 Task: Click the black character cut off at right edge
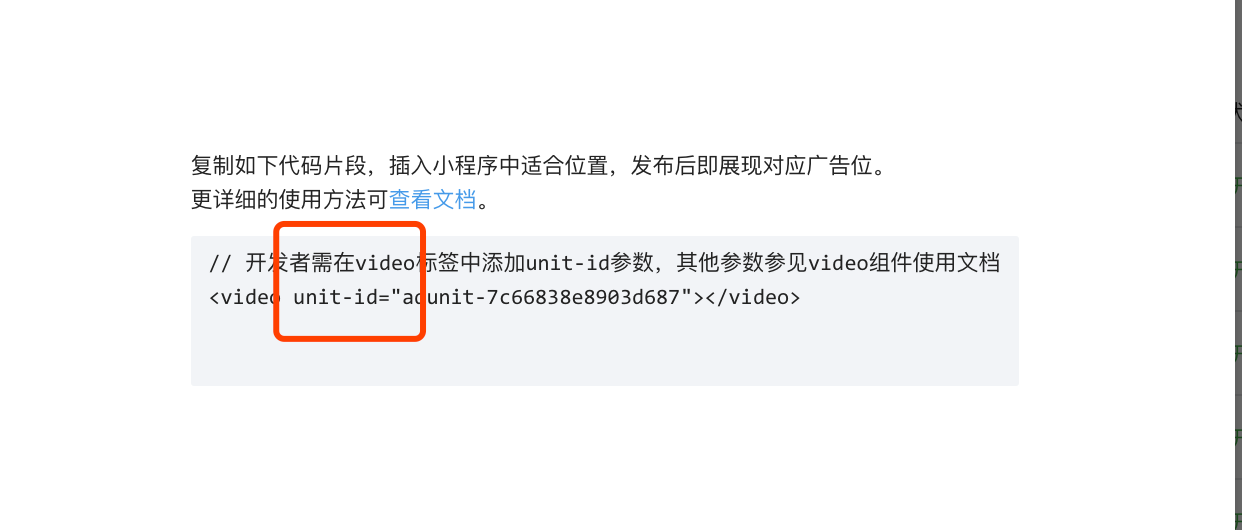(1239, 111)
